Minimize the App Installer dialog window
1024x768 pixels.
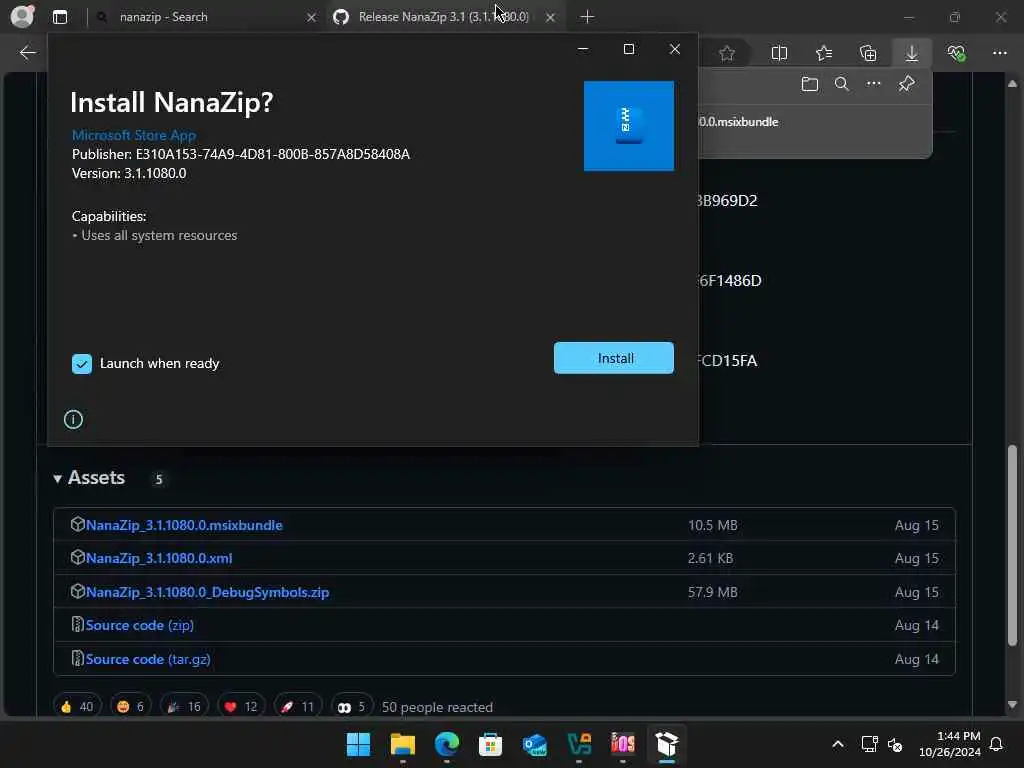[583, 49]
